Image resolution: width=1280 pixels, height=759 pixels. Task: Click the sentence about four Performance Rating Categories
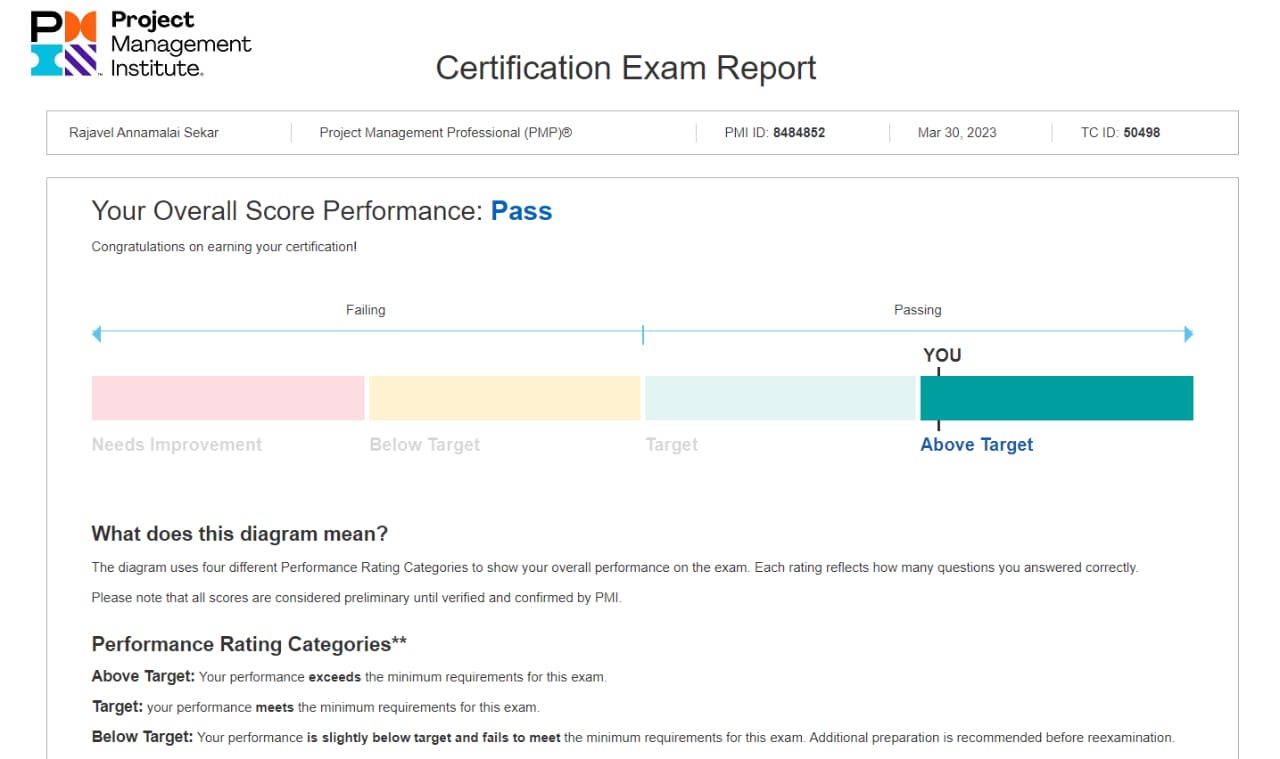point(615,568)
